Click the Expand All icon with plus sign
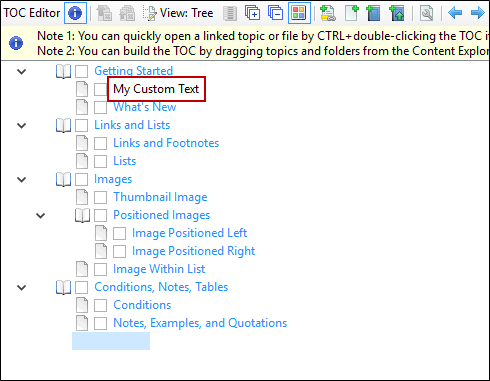 pos(252,13)
